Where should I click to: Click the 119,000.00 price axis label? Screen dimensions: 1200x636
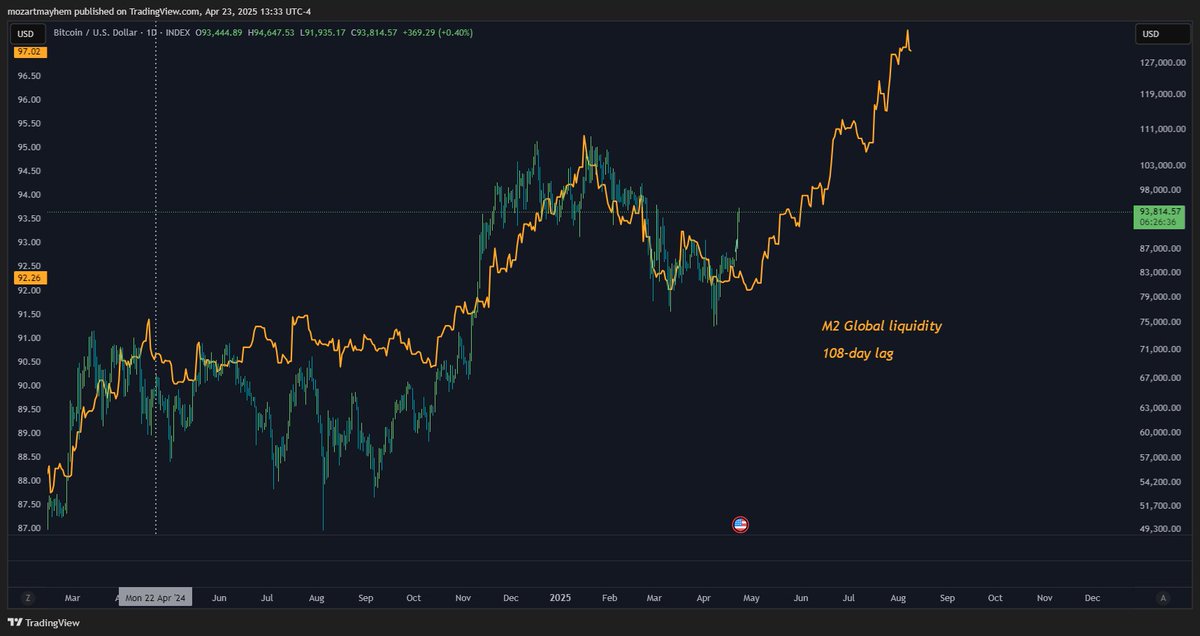(1163, 95)
